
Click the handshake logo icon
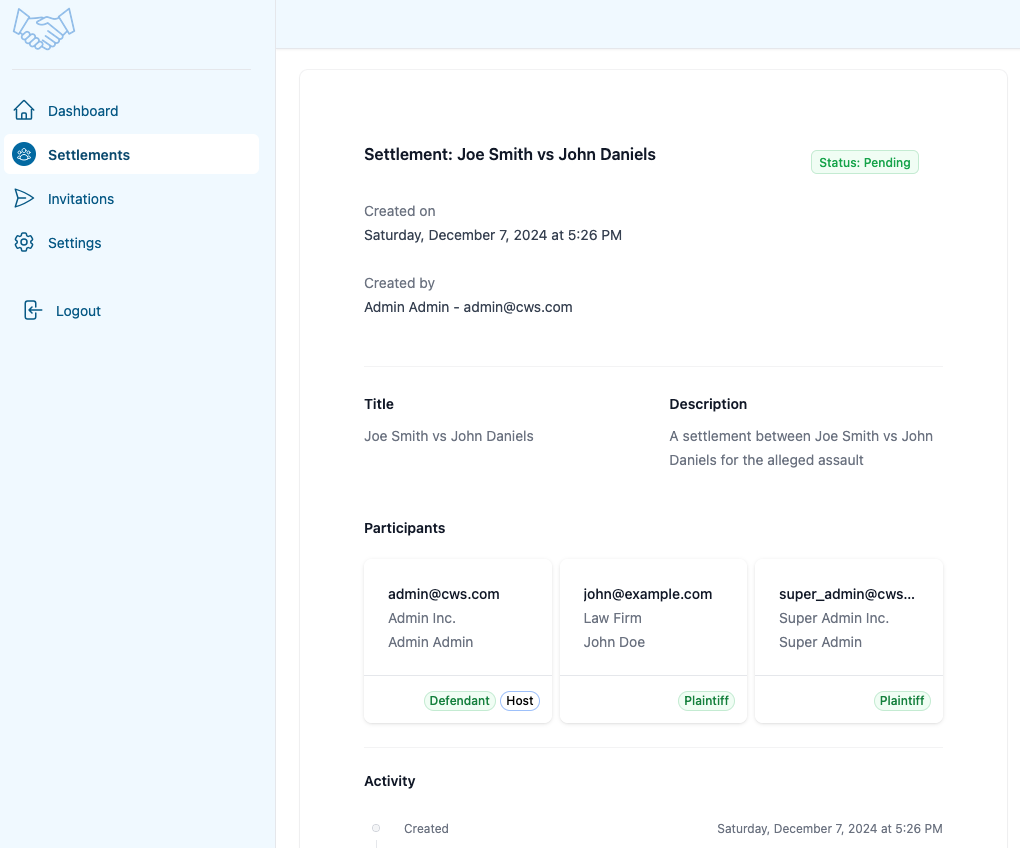44,28
